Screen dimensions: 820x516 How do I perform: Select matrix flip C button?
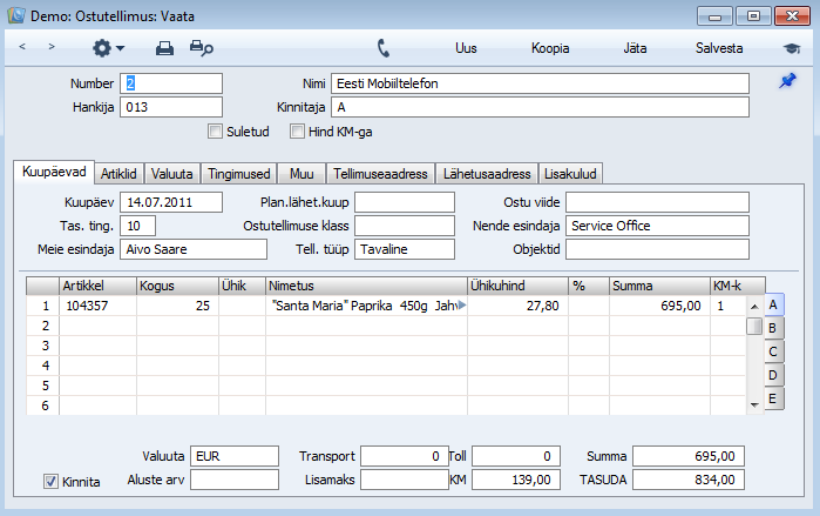tap(773, 352)
